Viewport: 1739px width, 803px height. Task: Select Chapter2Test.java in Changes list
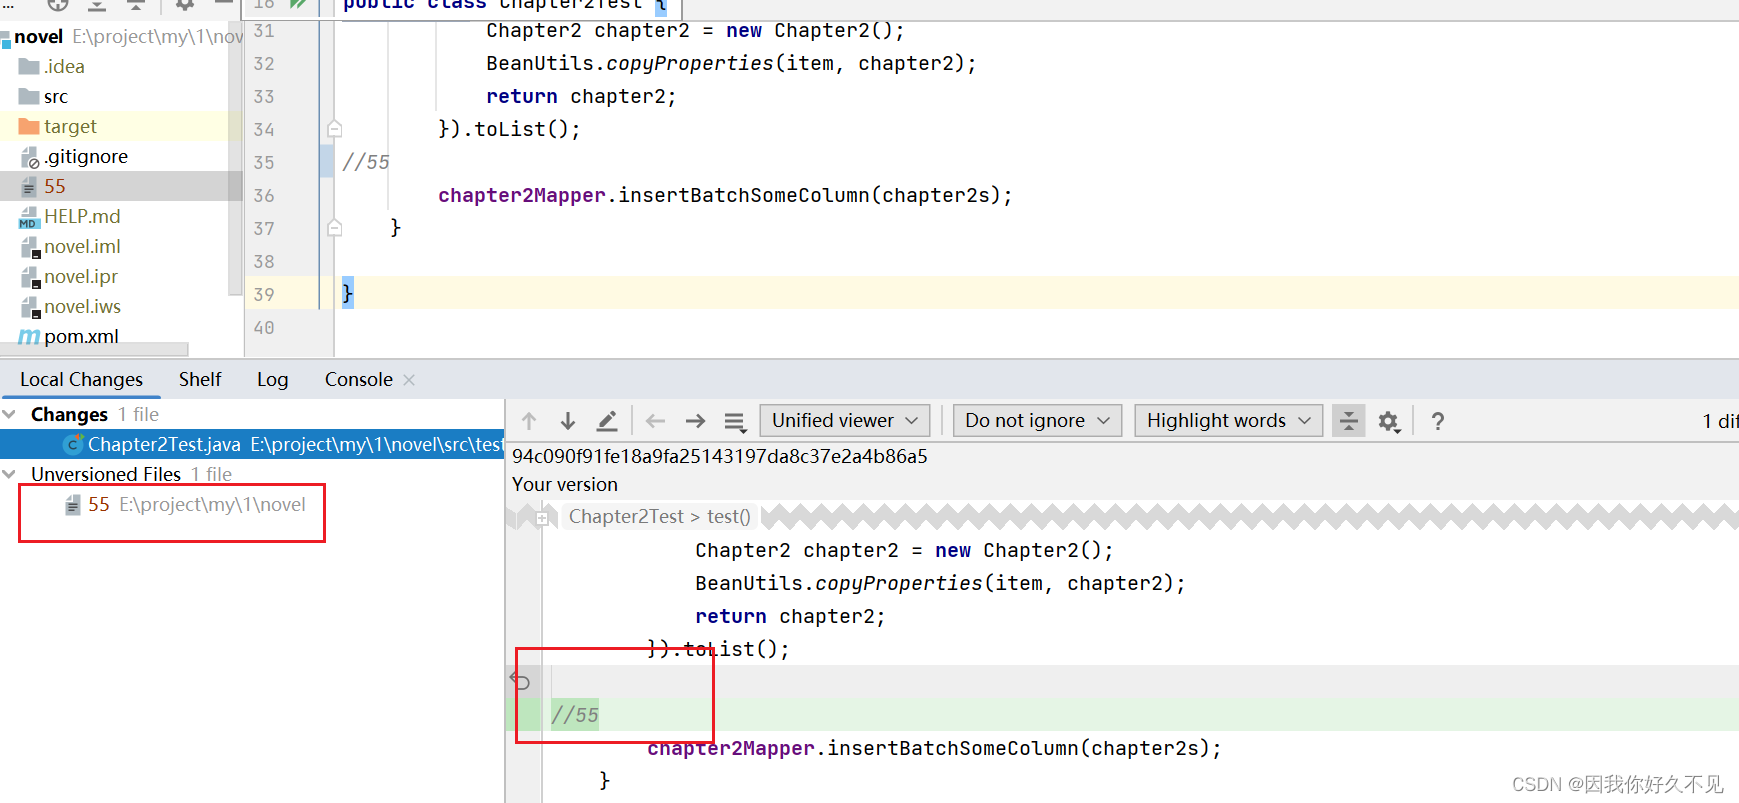(252, 444)
